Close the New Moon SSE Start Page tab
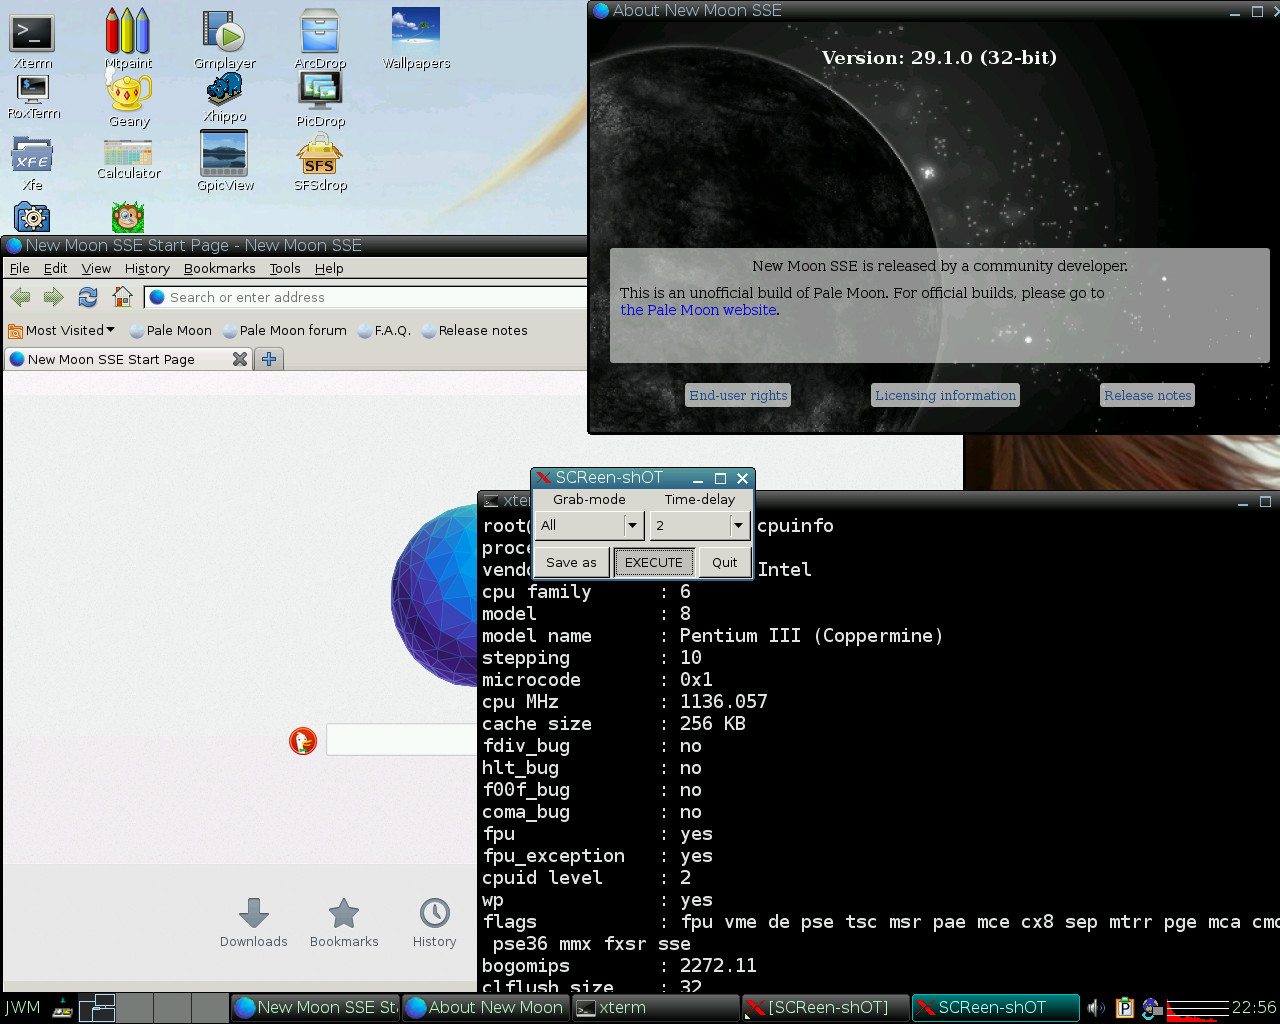This screenshot has height=1024, width=1280. (240, 359)
